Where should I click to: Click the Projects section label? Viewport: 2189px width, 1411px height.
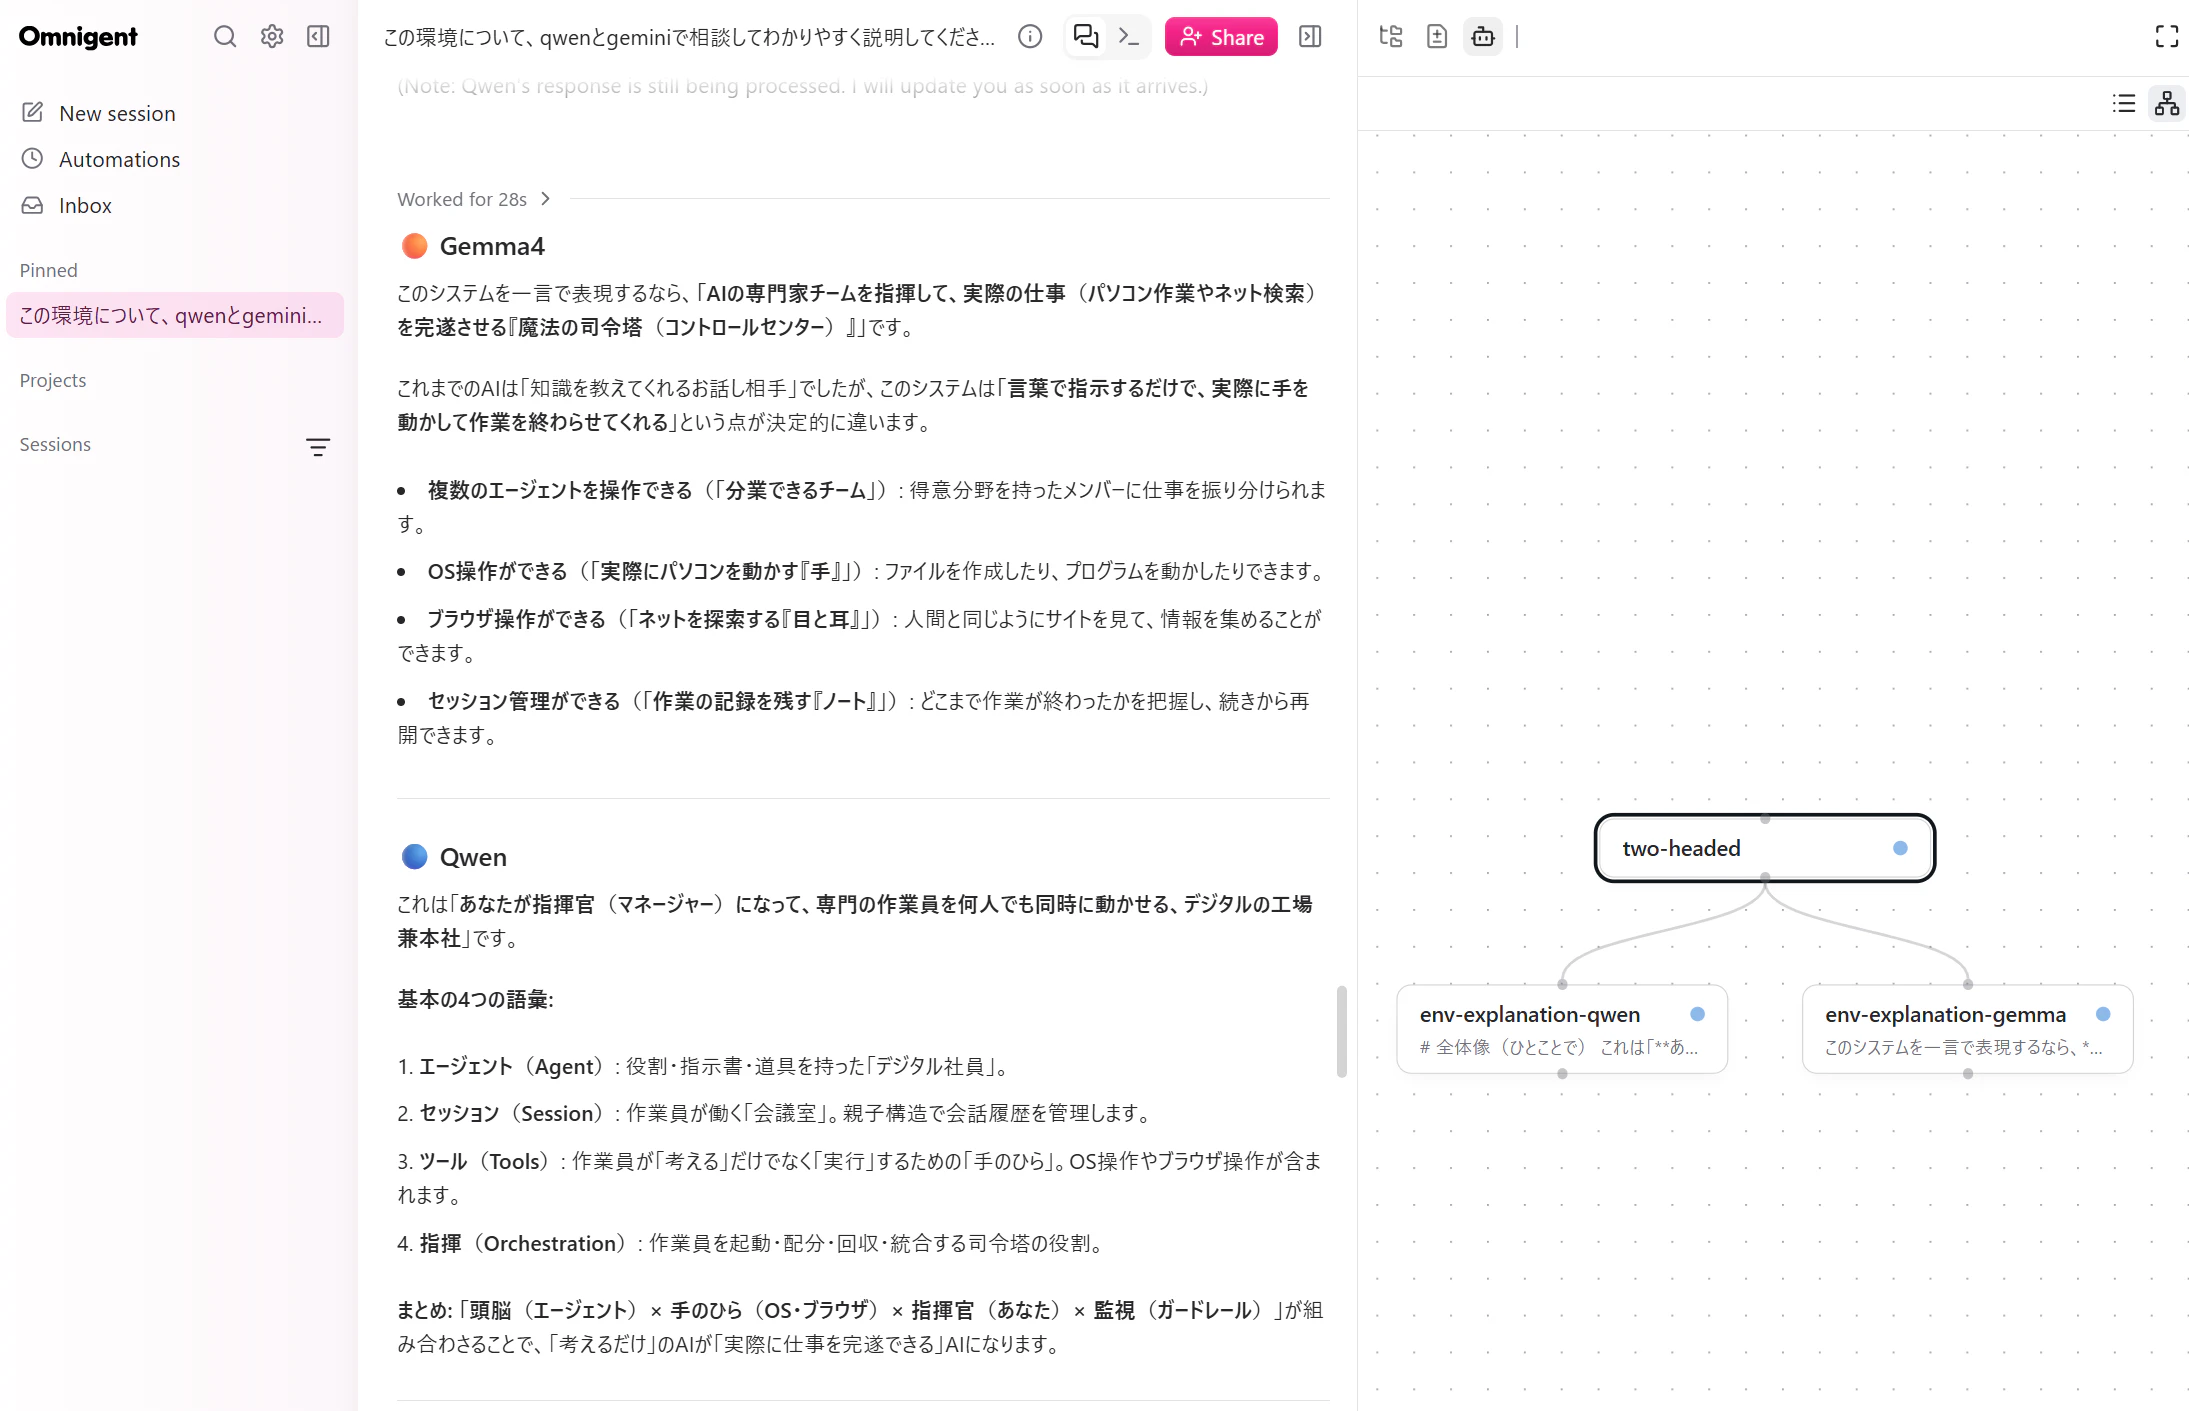(x=53, y=380)
